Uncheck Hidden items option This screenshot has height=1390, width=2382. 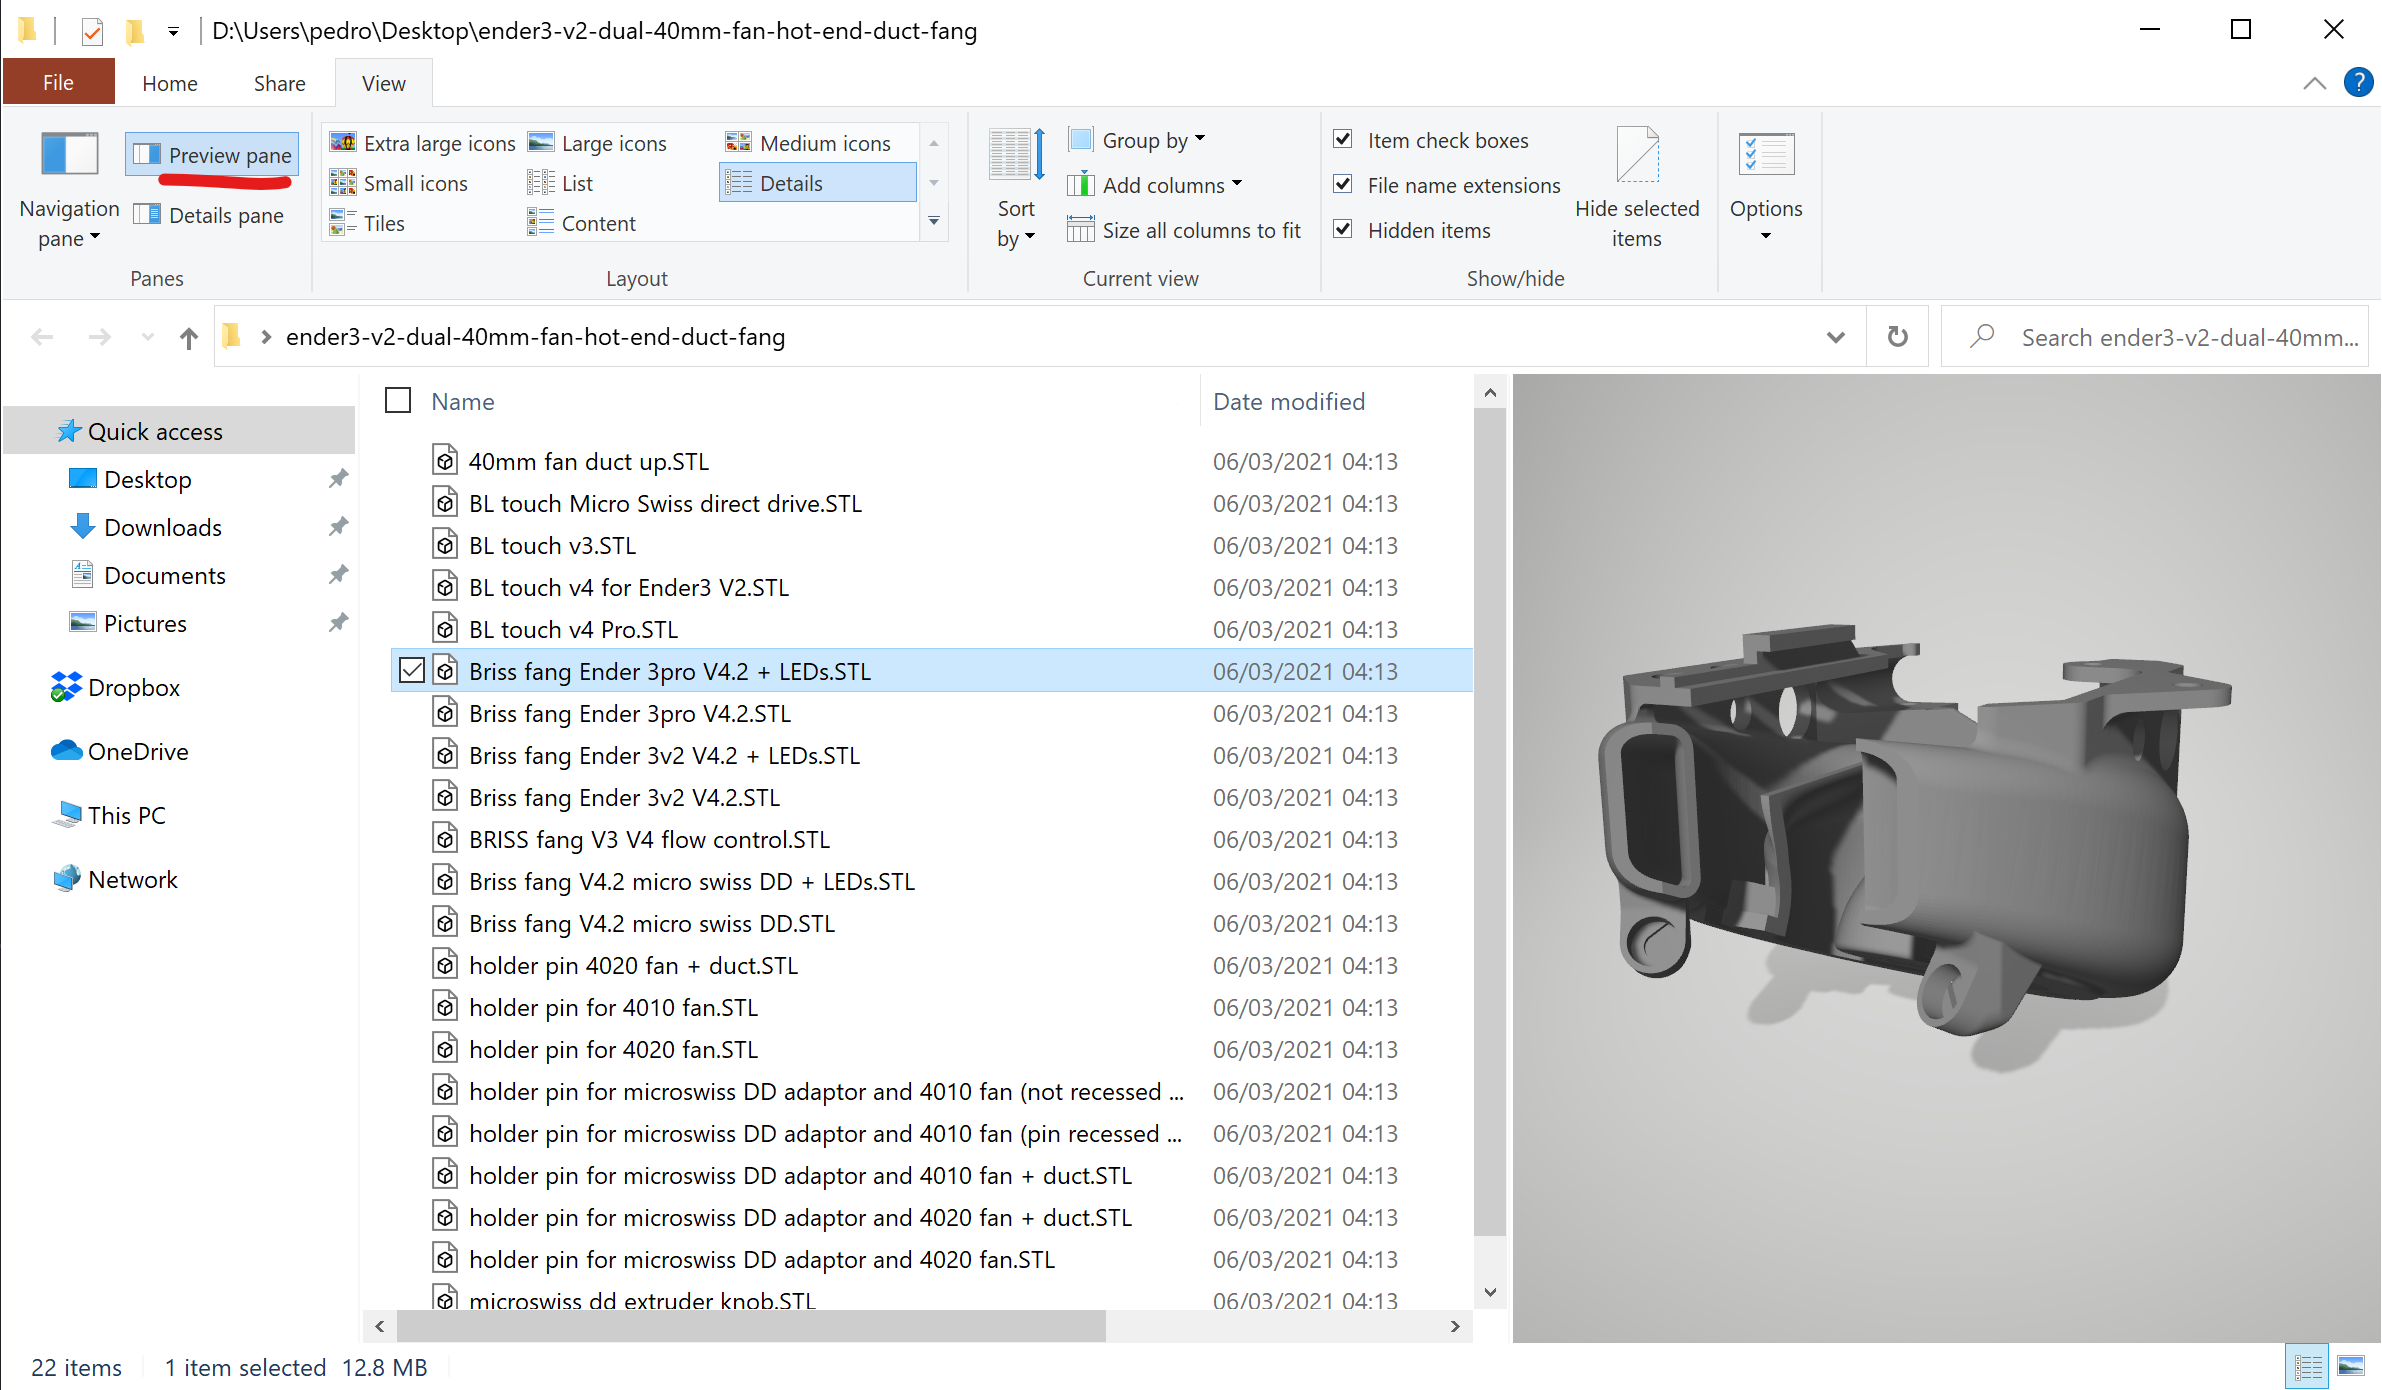point(1344,230)
